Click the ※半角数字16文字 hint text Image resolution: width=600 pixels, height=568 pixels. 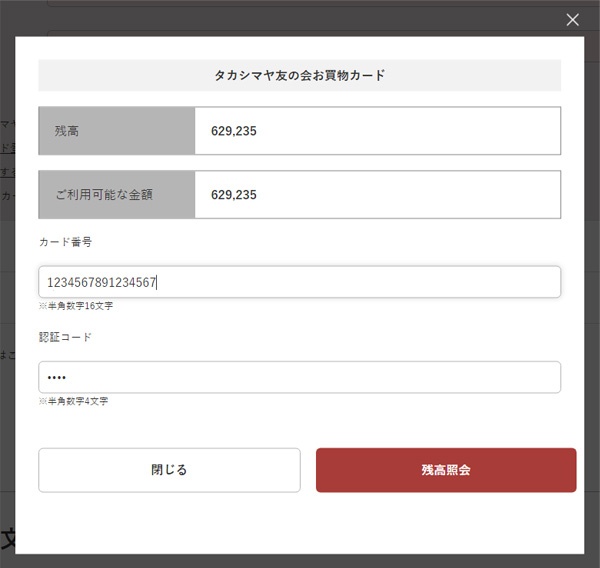(75, 306)
